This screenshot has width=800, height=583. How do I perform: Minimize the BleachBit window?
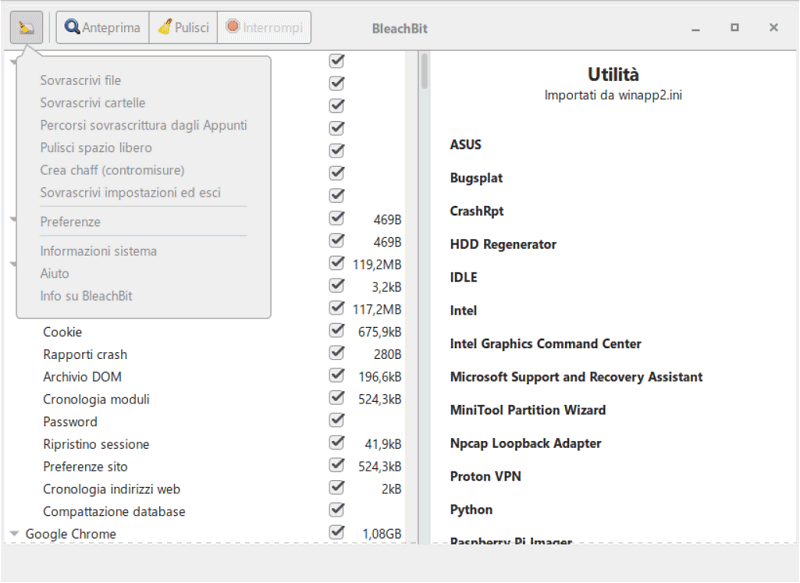point(695,28)
